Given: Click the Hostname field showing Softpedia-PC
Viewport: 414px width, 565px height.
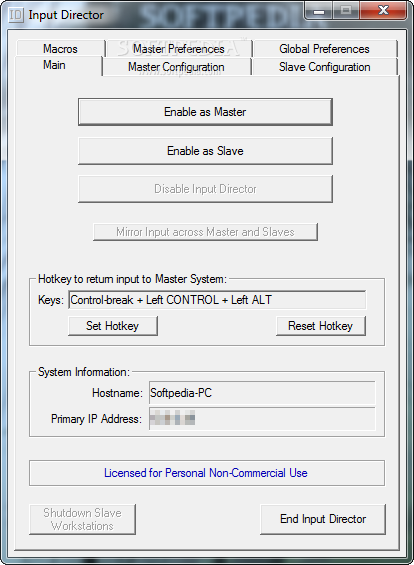Looking at the screenshot, I should [262, 393].
